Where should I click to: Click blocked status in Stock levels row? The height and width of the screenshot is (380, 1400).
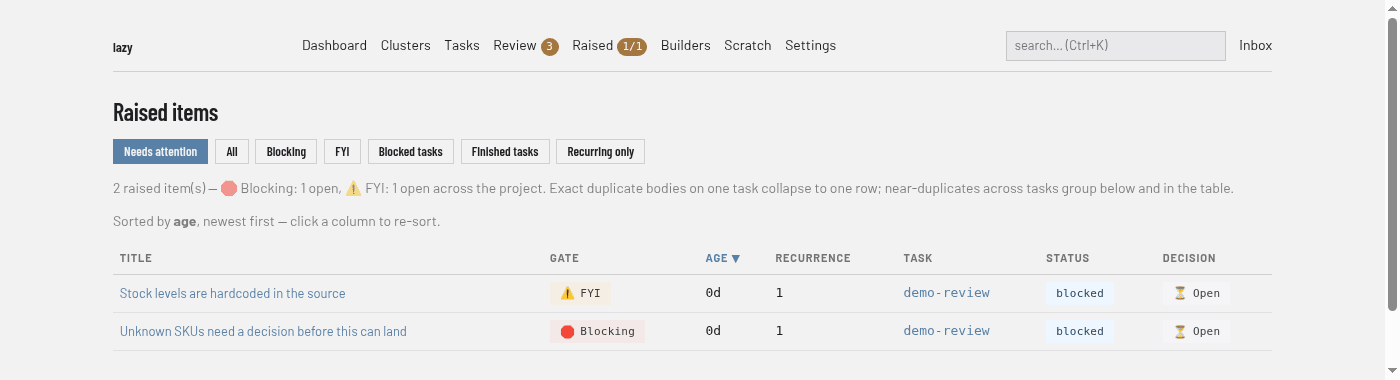(x=1080, y=293)
